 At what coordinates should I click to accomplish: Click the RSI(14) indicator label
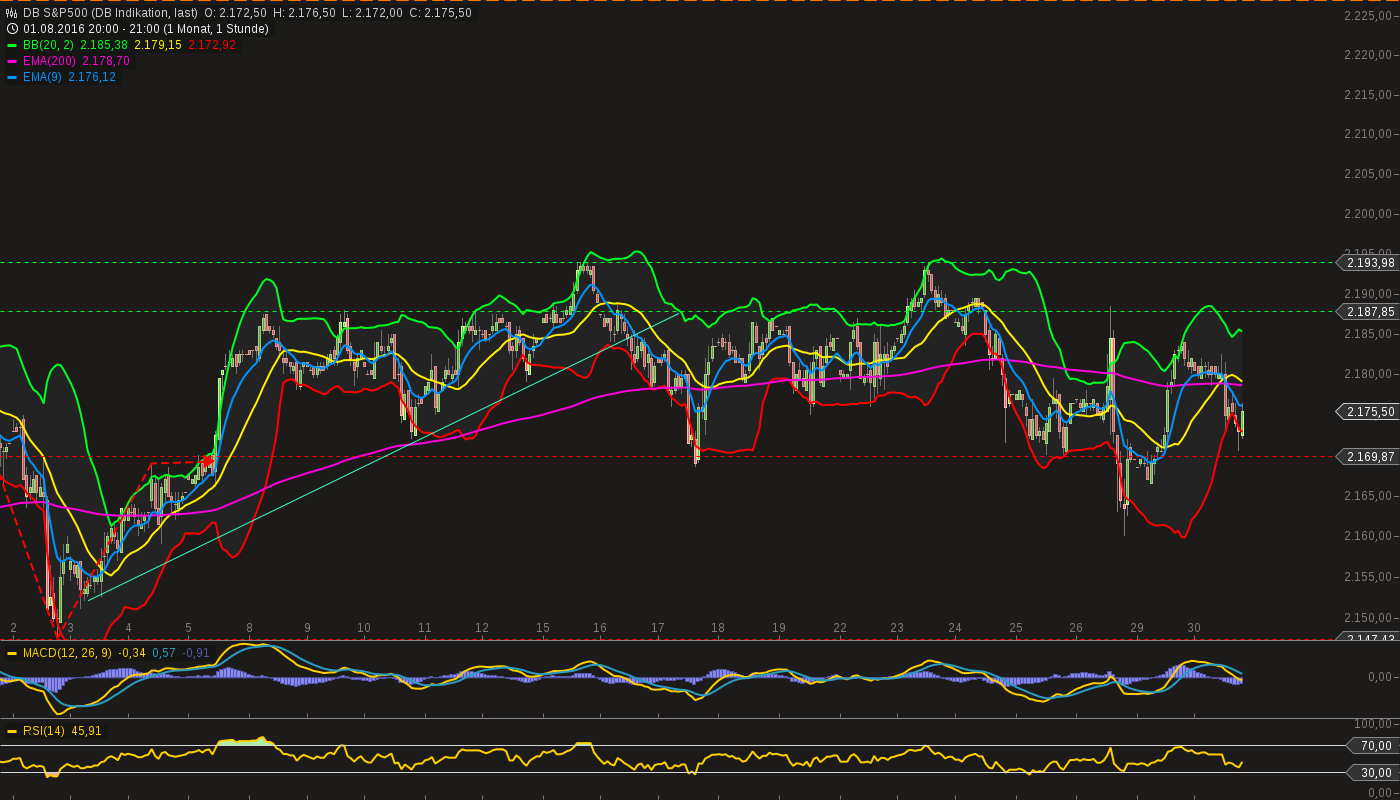pyautogui.click(x=44, y=731)
